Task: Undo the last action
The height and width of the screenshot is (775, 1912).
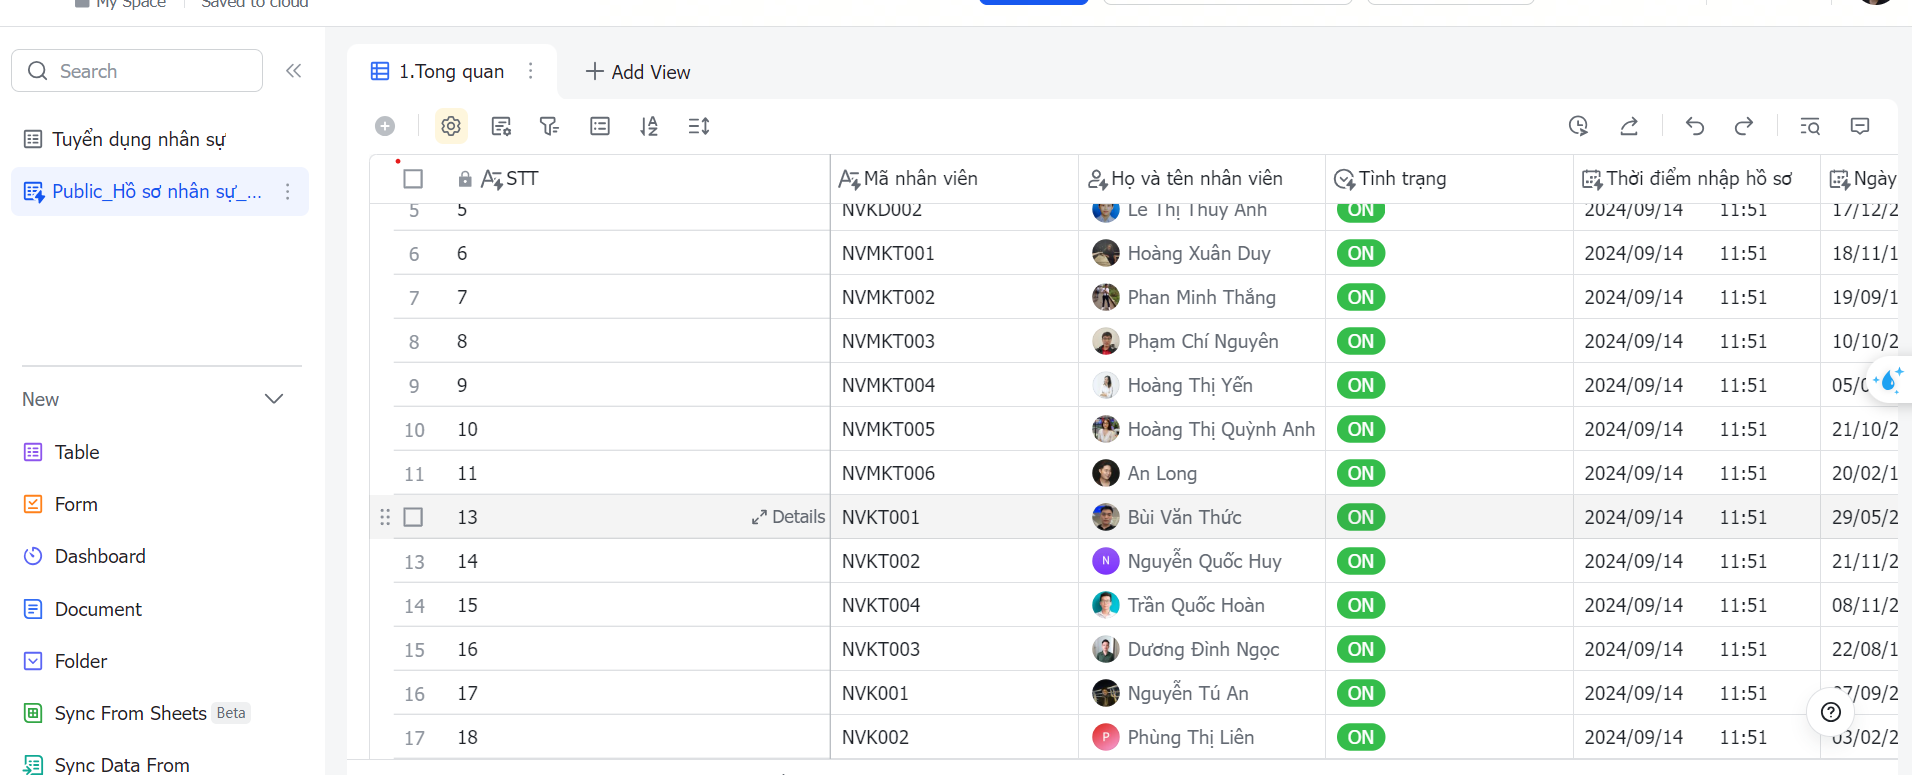Action: 1694,126
